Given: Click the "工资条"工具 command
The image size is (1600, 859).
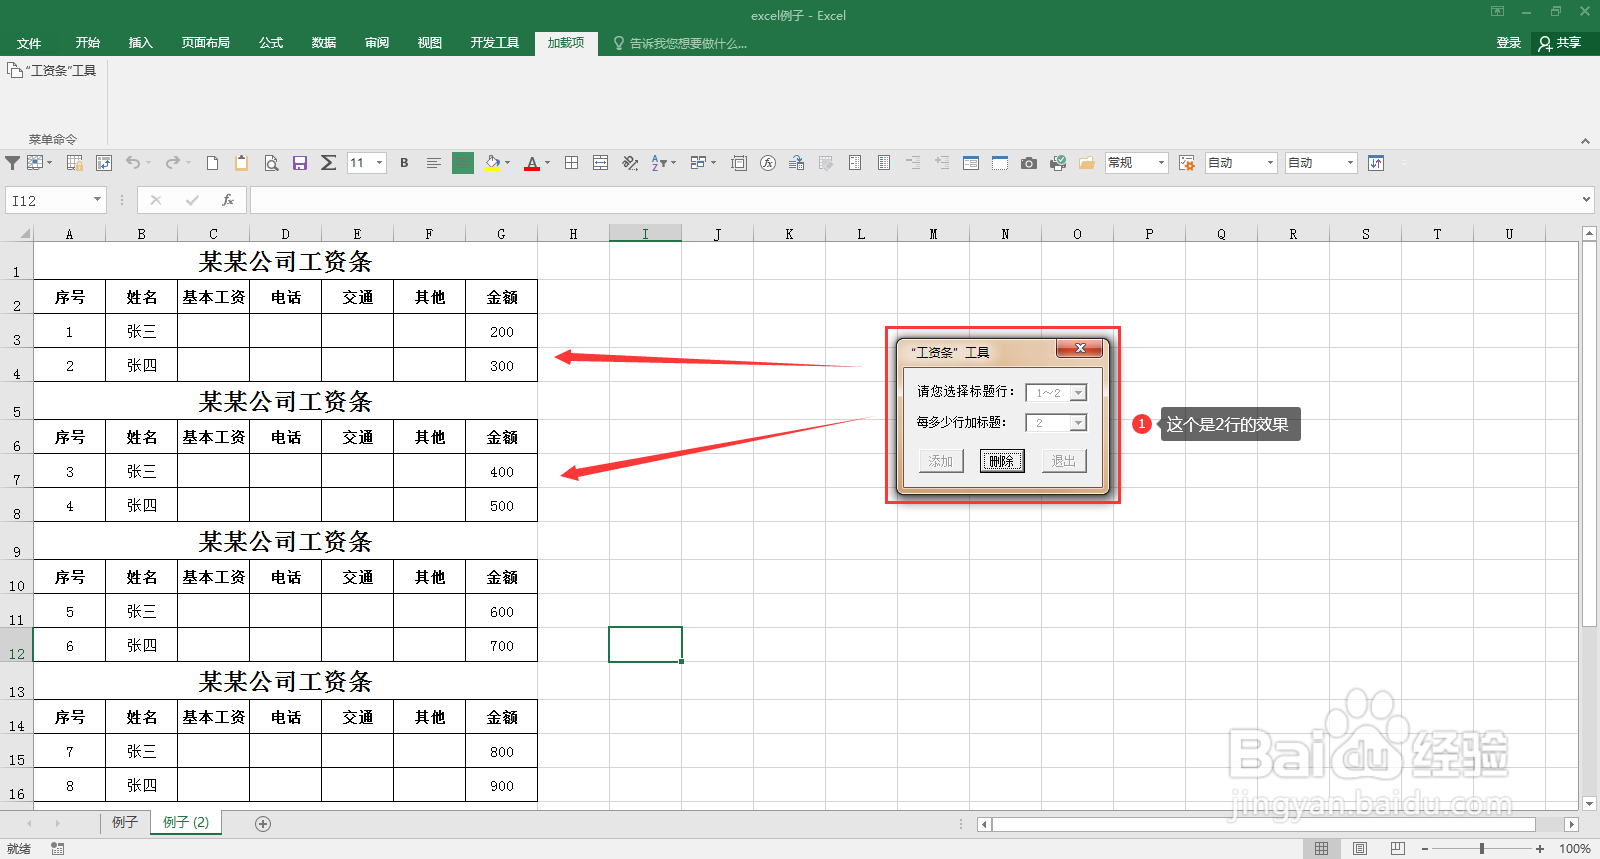Looking at the screenshot, I should pos(52,70).
